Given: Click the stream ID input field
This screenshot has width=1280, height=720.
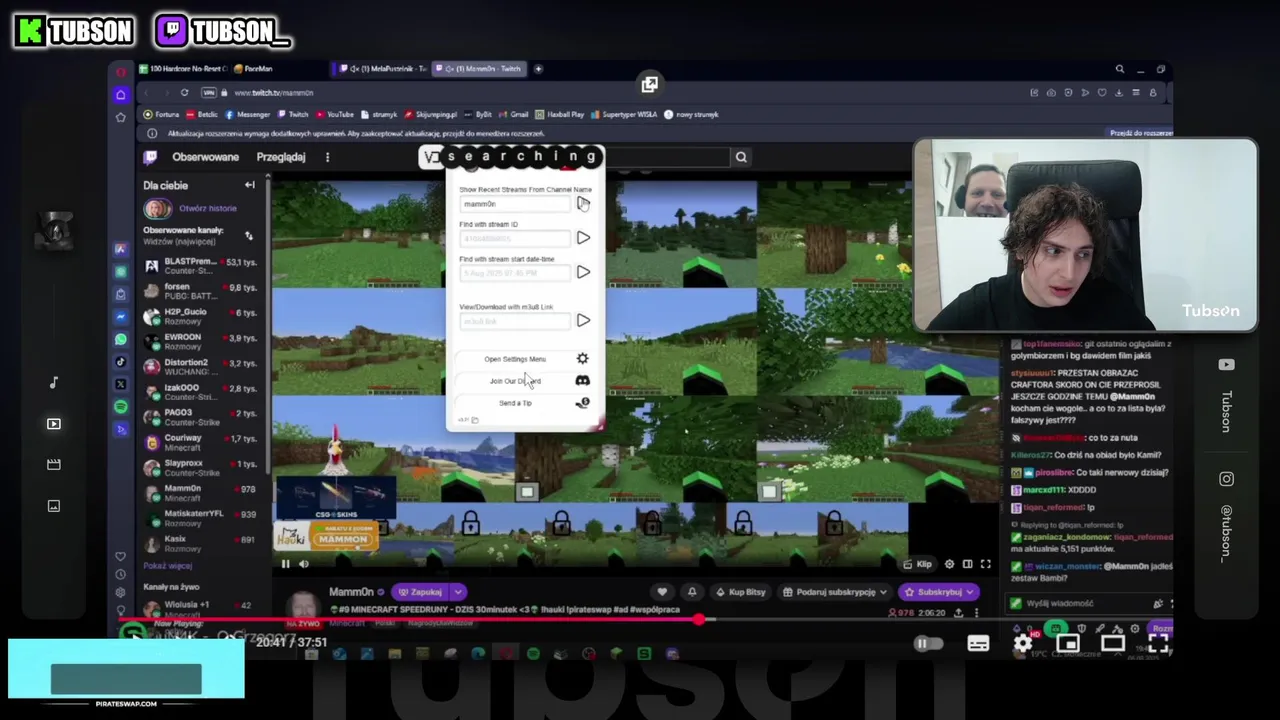Looking at the screenshot, I should point(515,238).
